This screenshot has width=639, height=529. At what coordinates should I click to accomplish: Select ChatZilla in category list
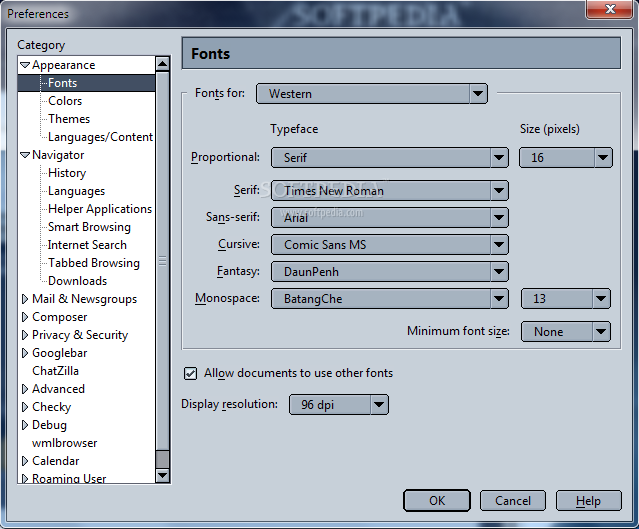[x=55, y=371]
